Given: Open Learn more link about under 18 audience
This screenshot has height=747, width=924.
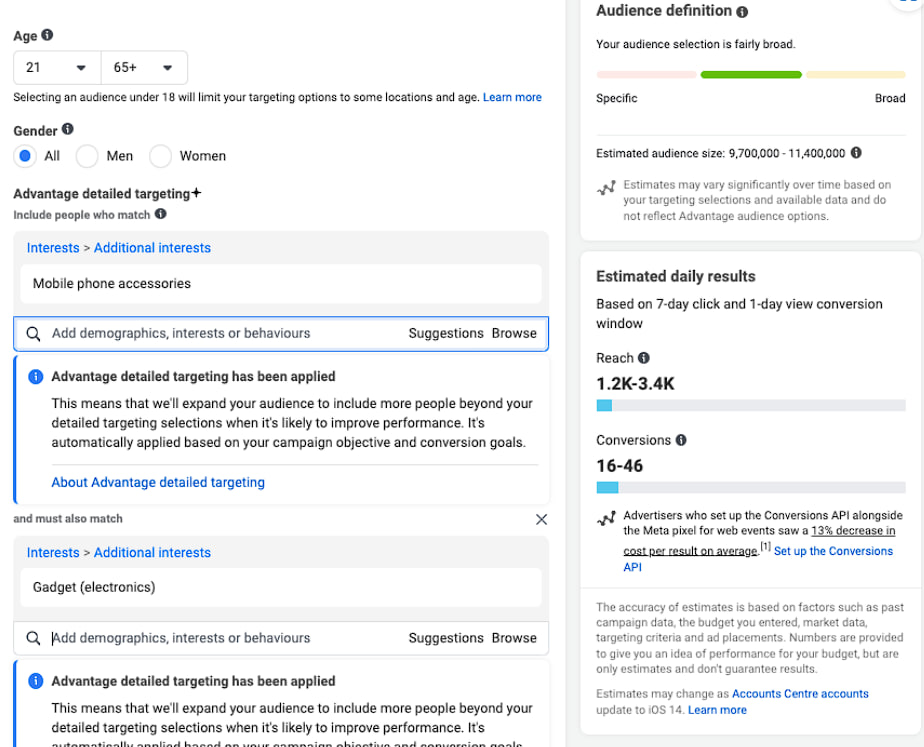Looking at the screenshot, I should coord(512,97).
